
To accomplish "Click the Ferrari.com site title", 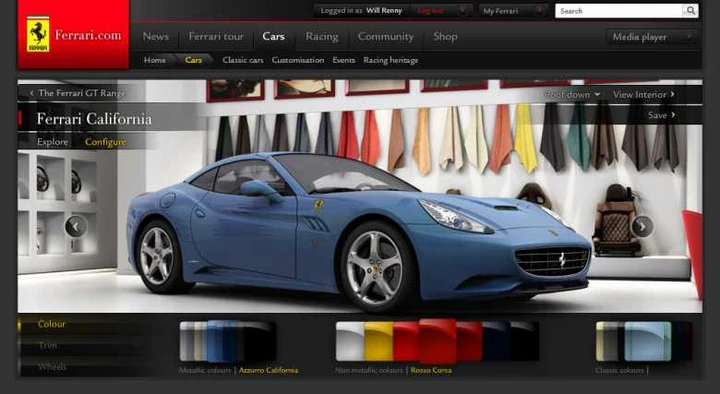I will (x=88, y=35).
